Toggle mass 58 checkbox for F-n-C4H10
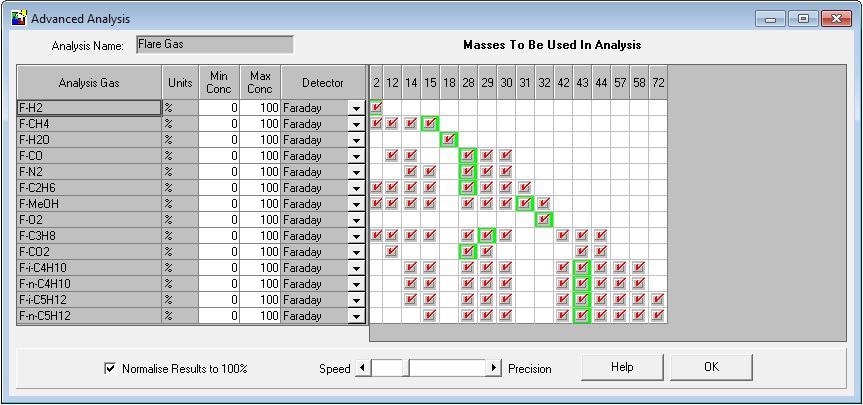Image resolution: width=863 pixels, height=405 pixels. [x=638, y=283]
